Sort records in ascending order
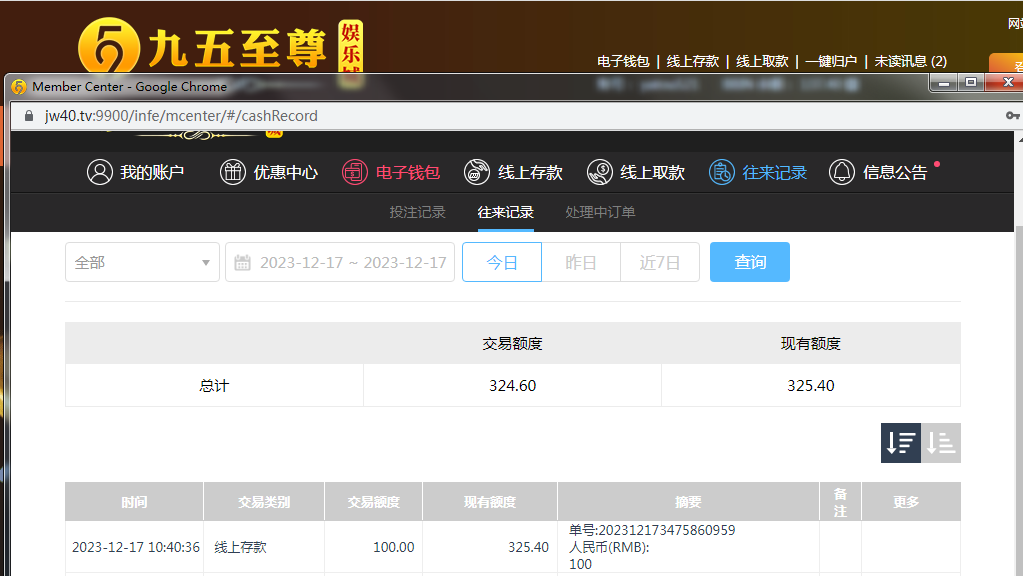Viewport: 1023px width, 576px height. tap(941, 443)
